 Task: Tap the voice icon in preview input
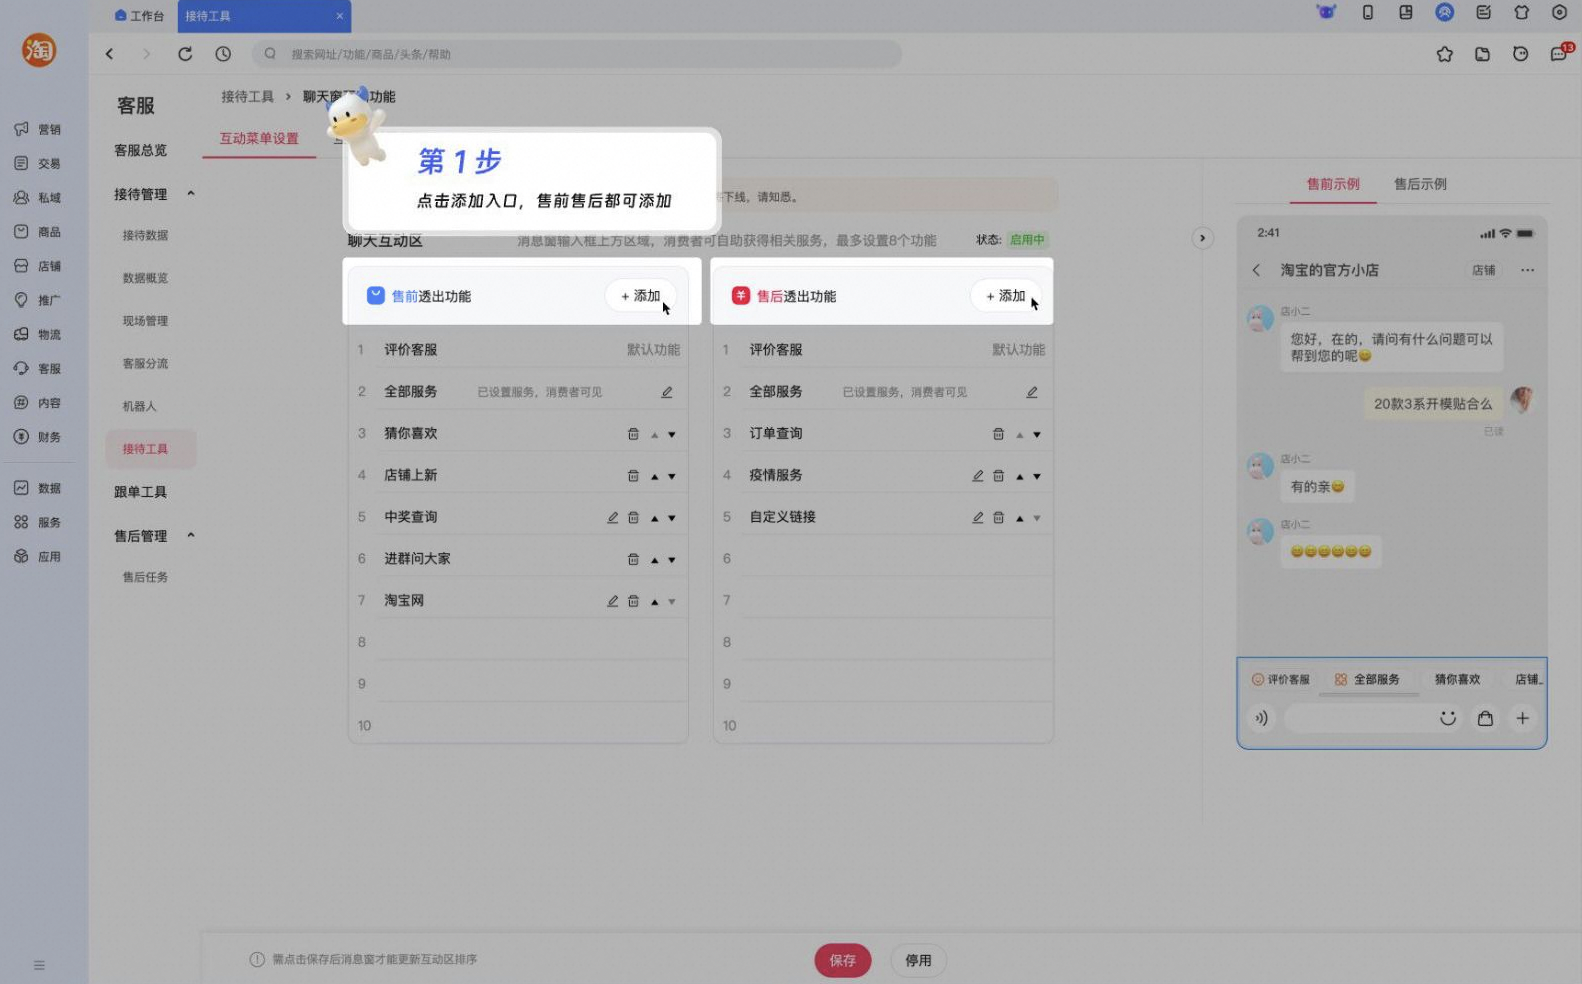1262,718
